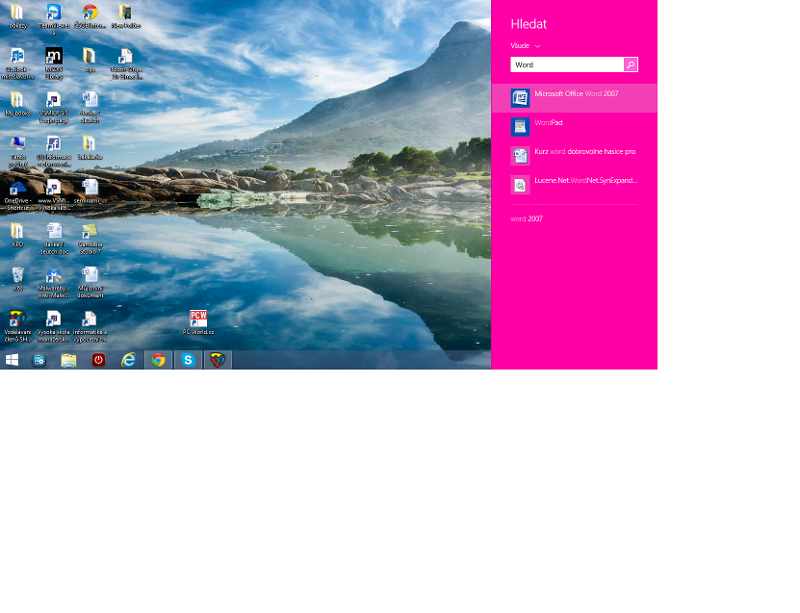
Task: Open Microsoft Office Word 2007 search result
Action: click(574, 98)
